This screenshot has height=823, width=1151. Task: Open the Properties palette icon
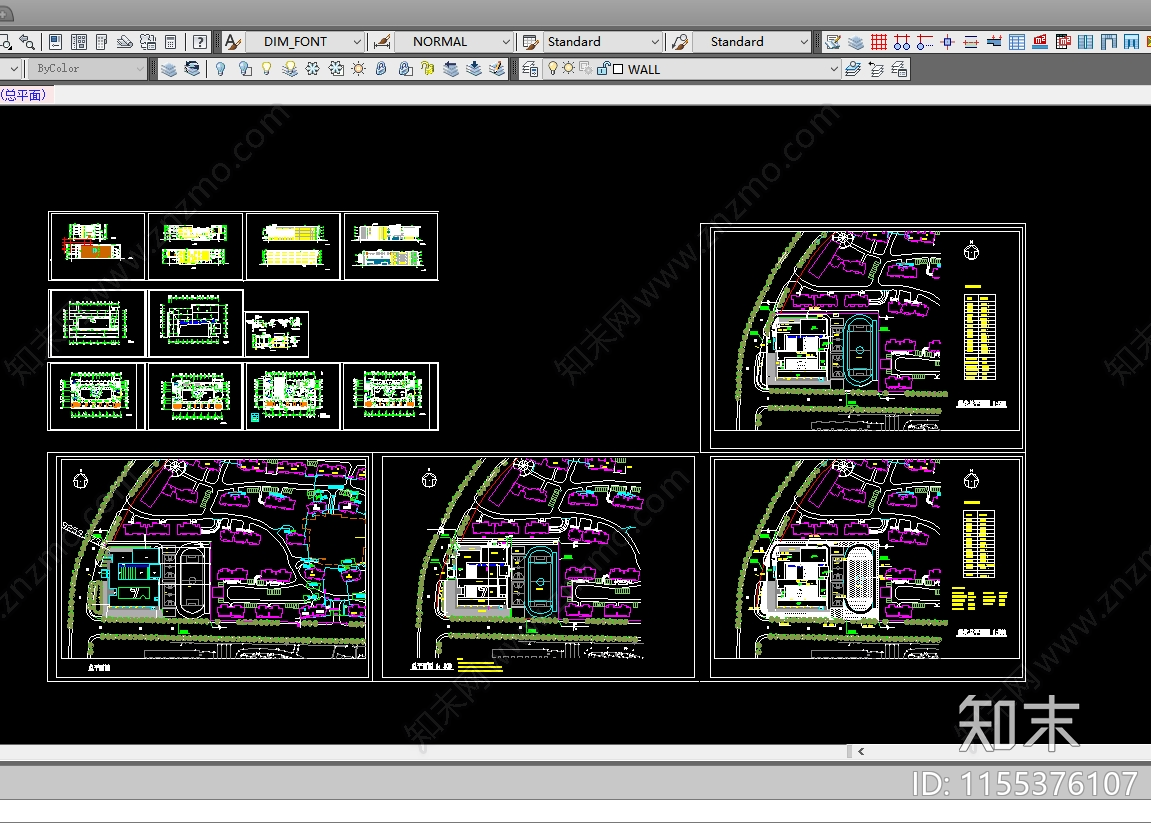(x=55, y=42)
